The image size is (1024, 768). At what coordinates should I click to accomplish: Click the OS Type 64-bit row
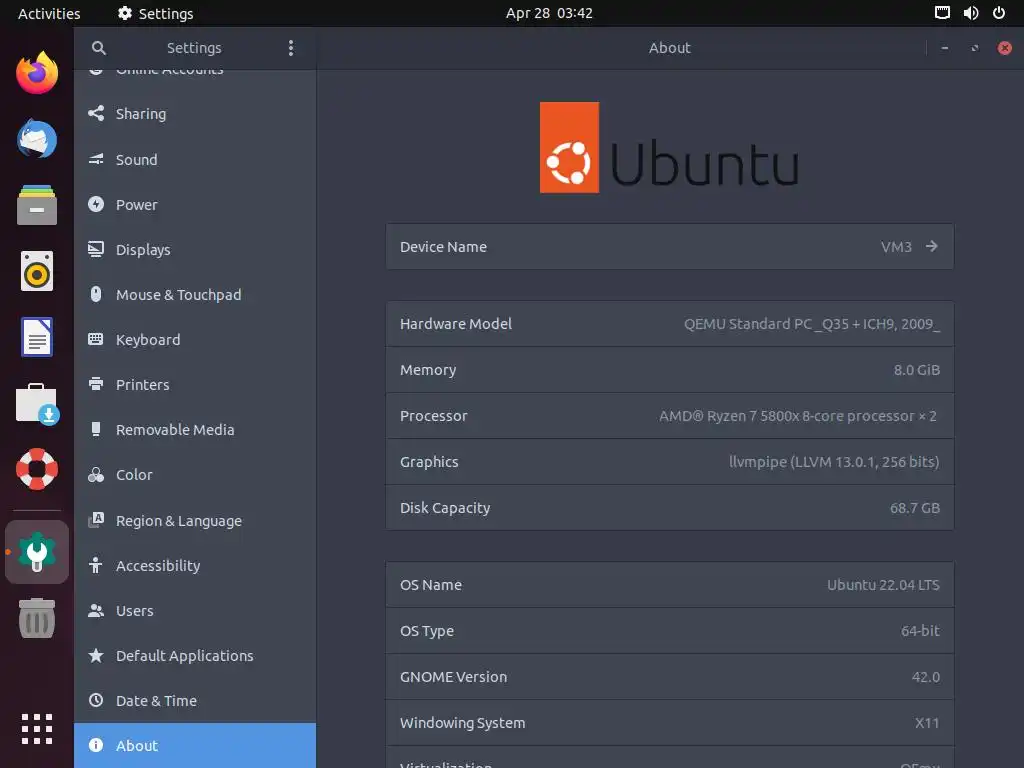tap(669, 631)
